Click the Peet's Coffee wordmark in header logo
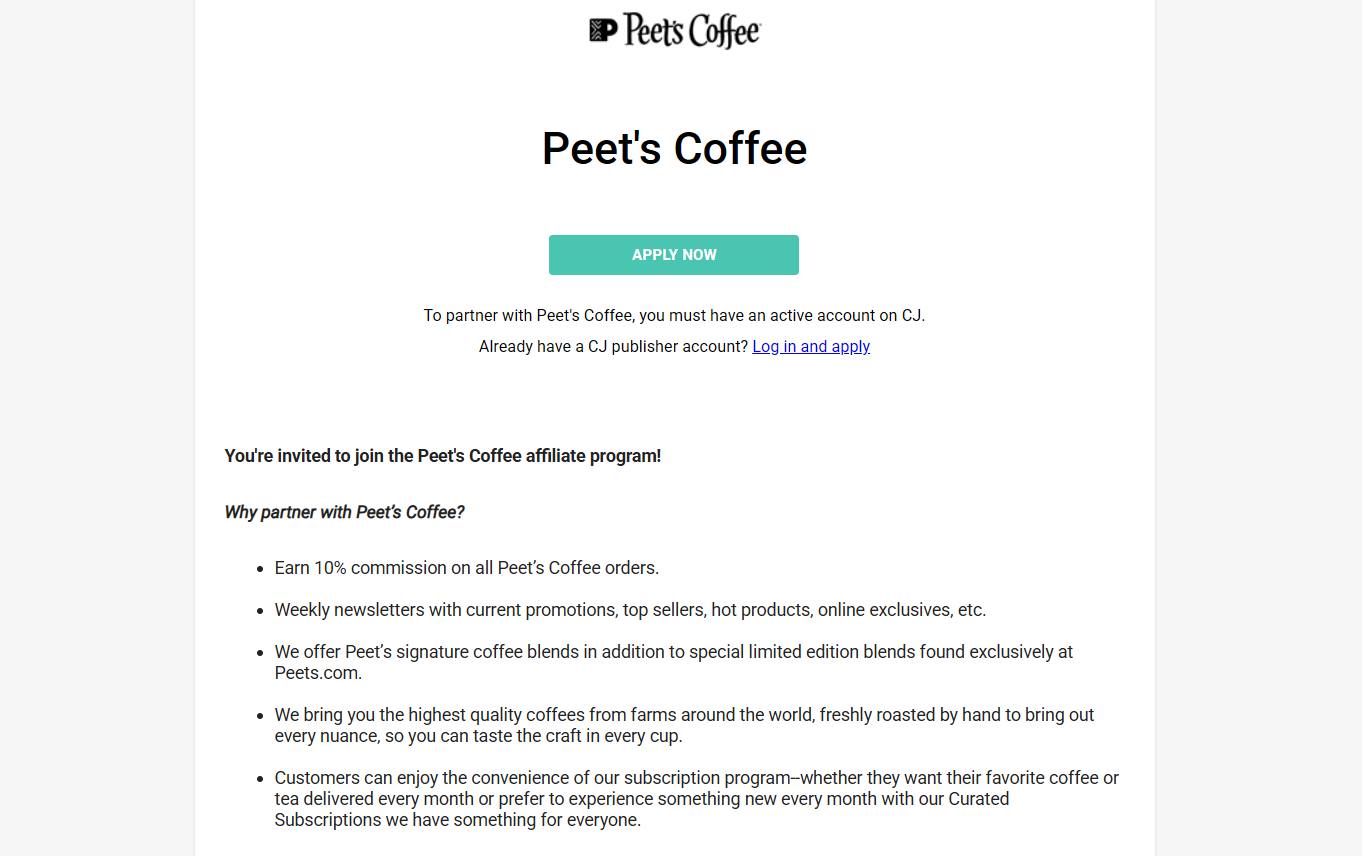The image size is (1362, 856). (692, 30)
